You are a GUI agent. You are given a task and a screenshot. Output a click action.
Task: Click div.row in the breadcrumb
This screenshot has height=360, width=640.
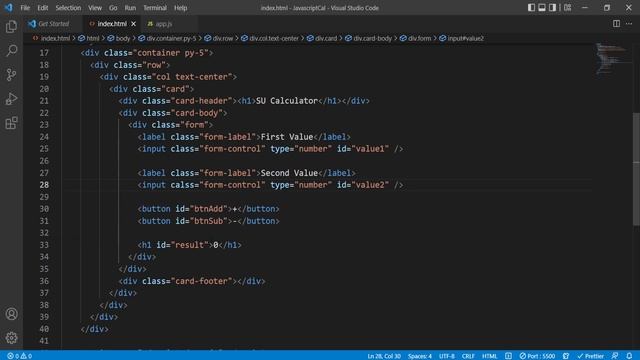(x=222, y=38)
